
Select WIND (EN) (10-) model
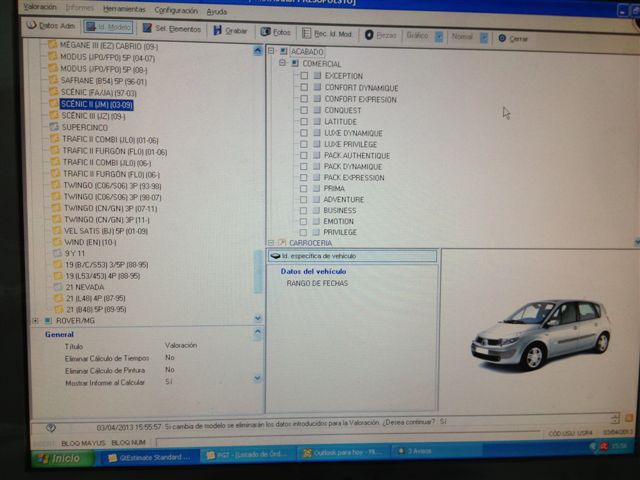[x=91, y=242]
